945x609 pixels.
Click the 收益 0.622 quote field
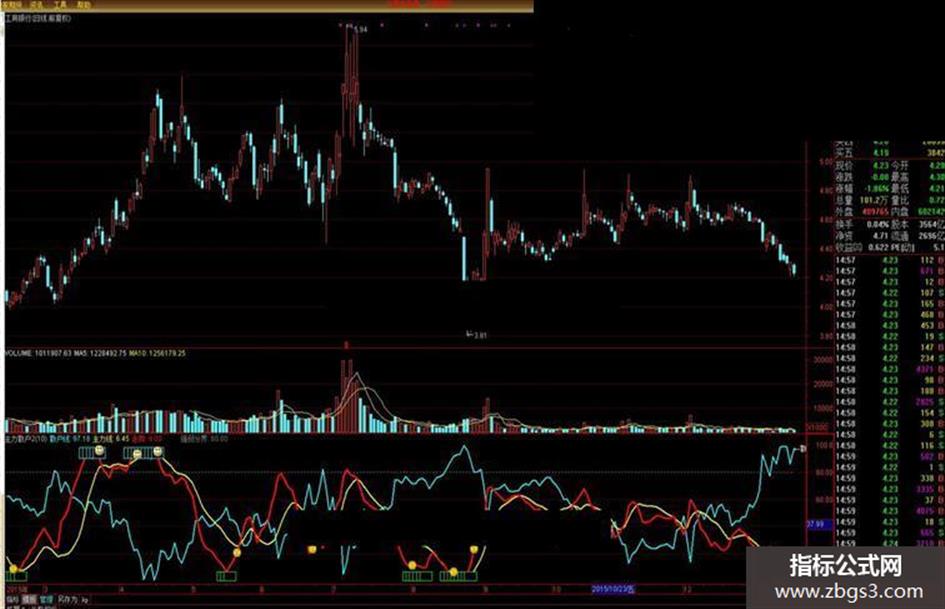coord(862,247)
